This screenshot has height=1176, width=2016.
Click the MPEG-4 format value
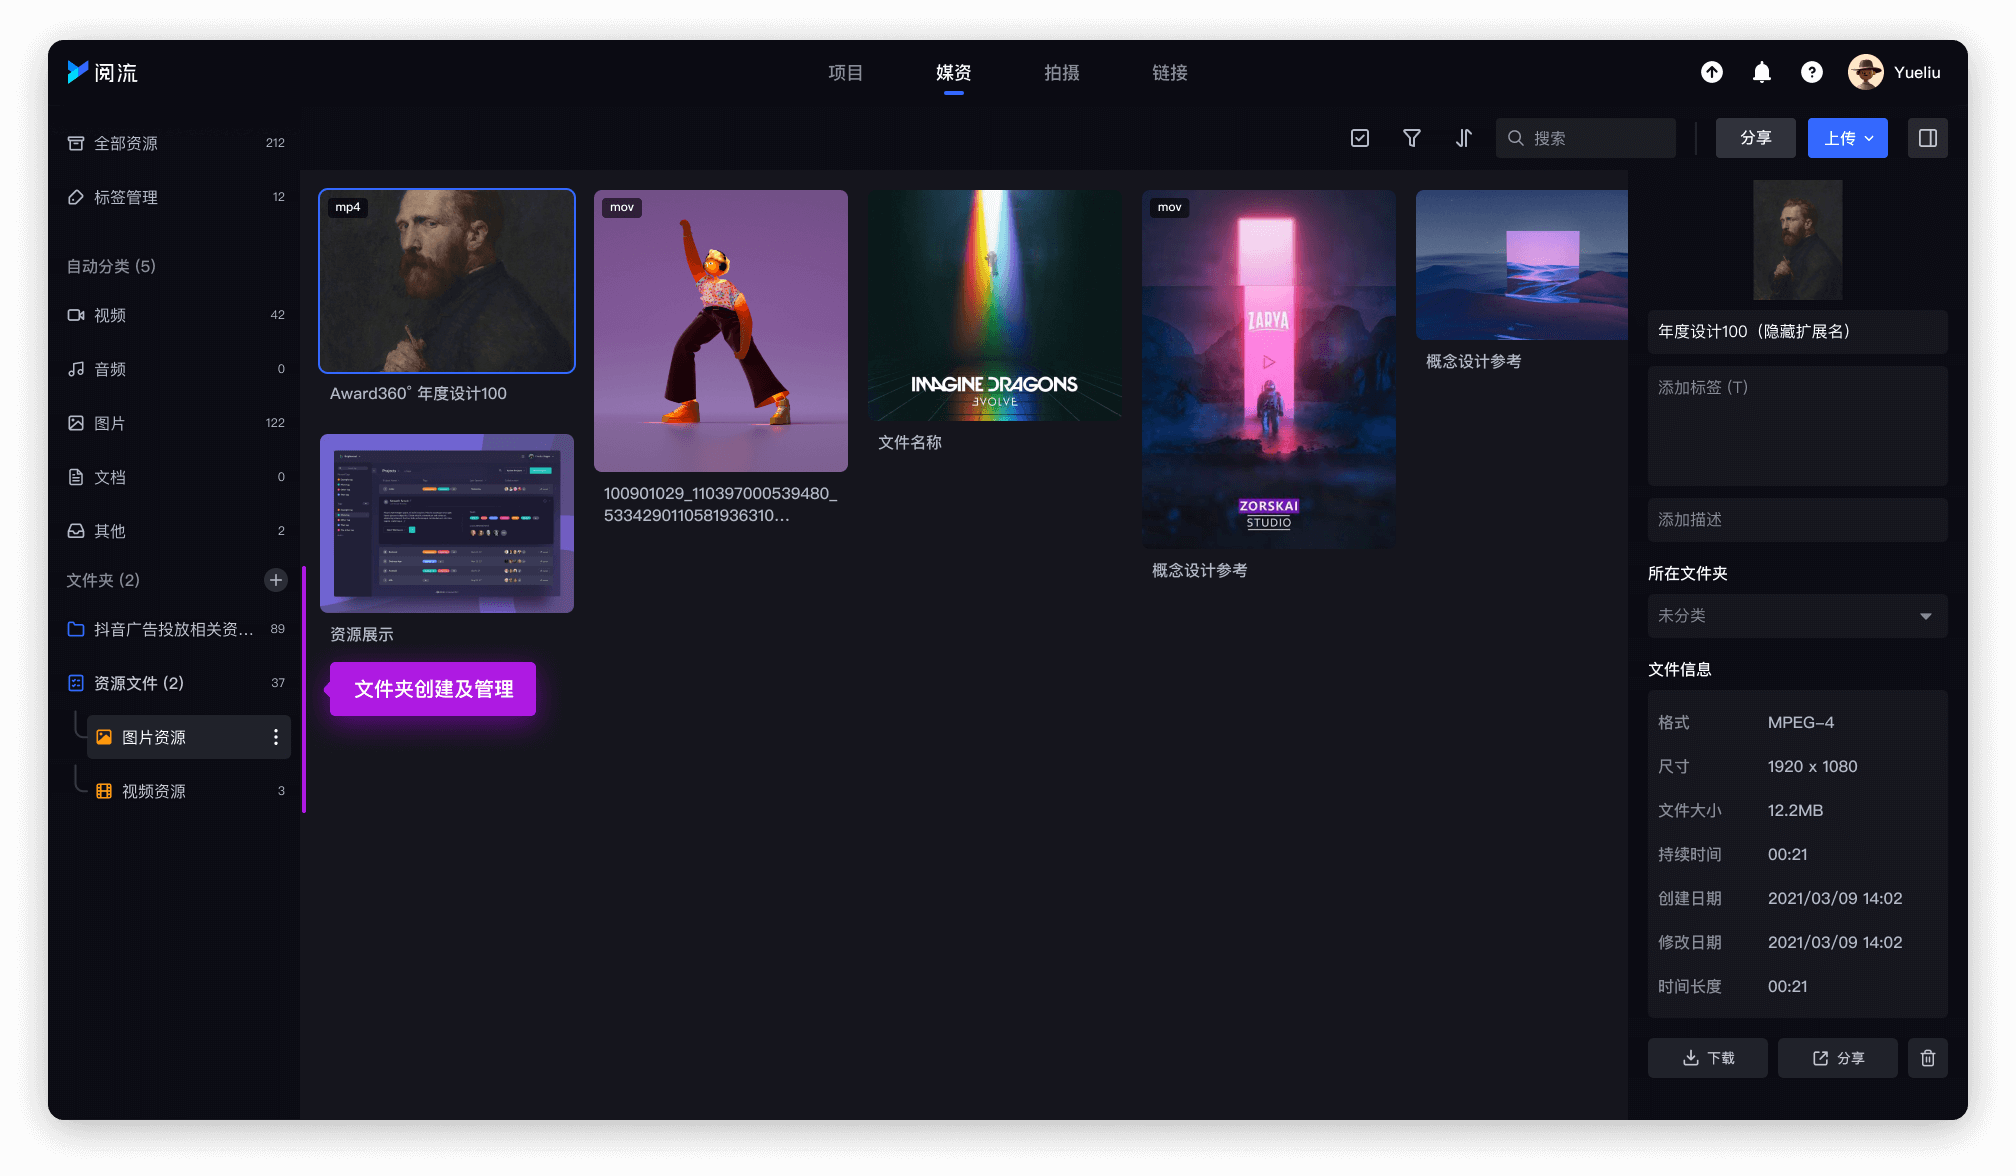[x=1801, y=723]
